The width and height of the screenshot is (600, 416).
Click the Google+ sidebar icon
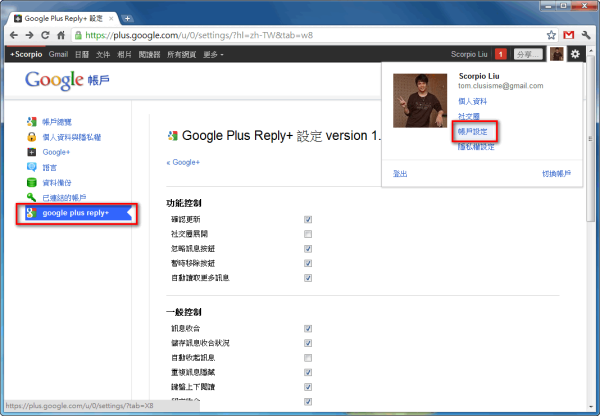[31, 152]
